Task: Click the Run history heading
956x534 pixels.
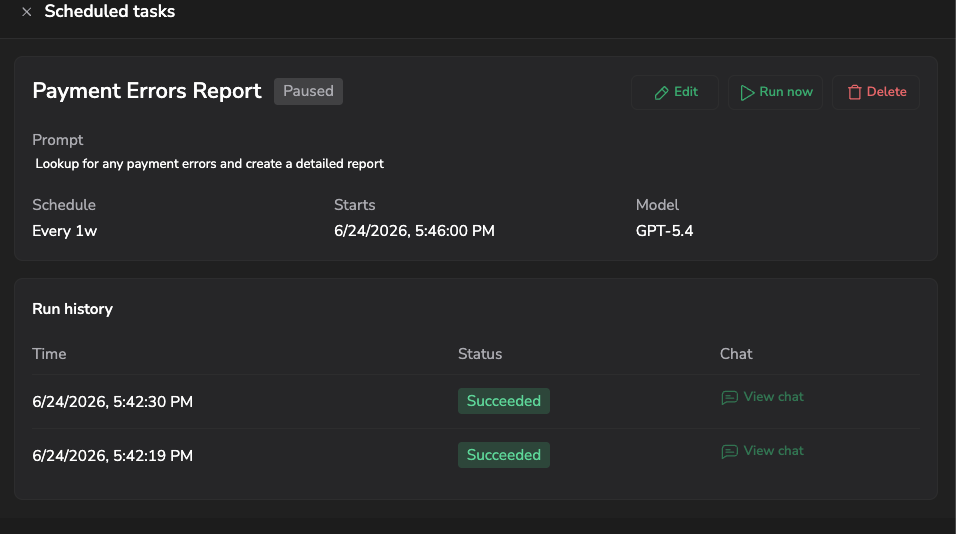Action: (x=73, y=309)
